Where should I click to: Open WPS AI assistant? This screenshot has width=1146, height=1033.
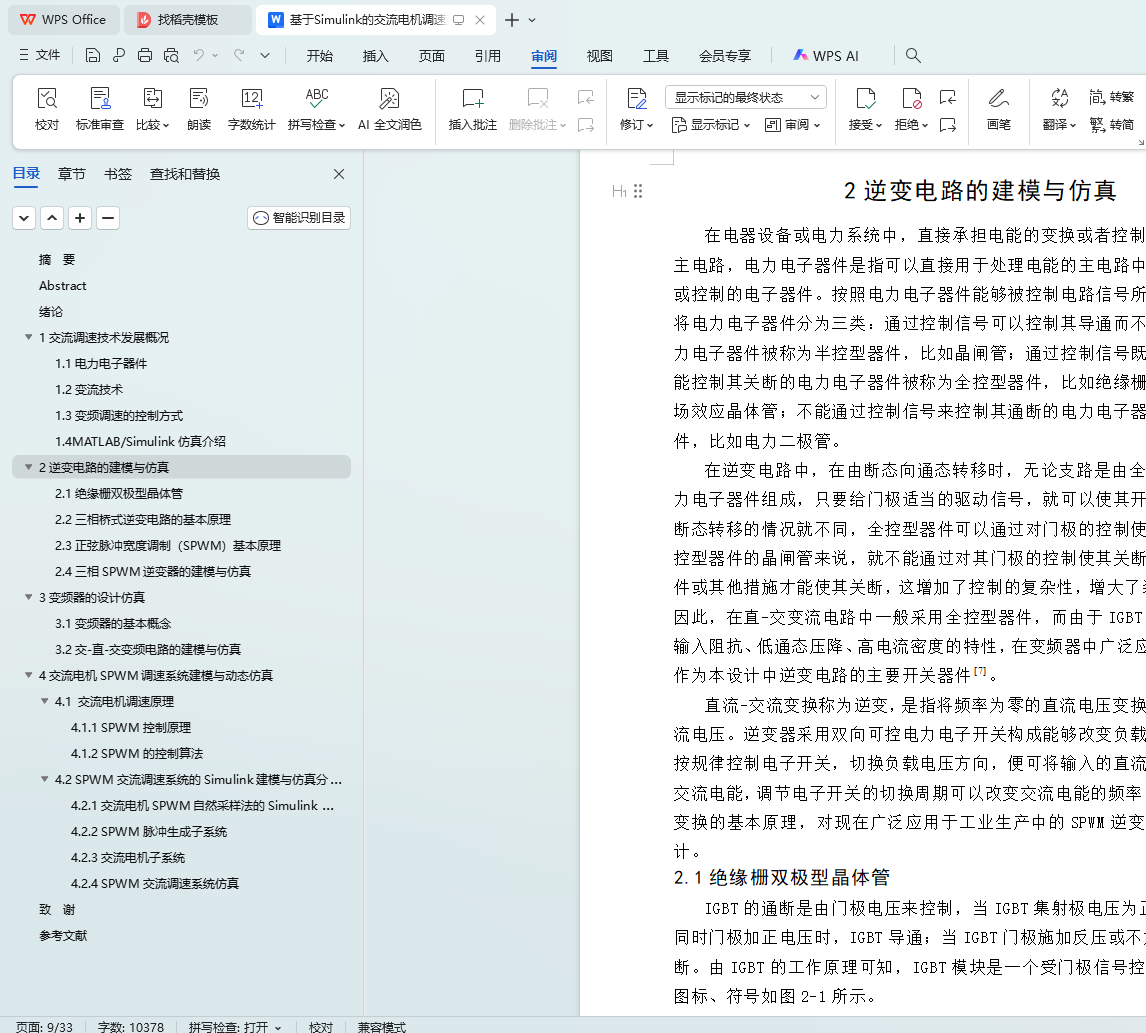[826, 56]
